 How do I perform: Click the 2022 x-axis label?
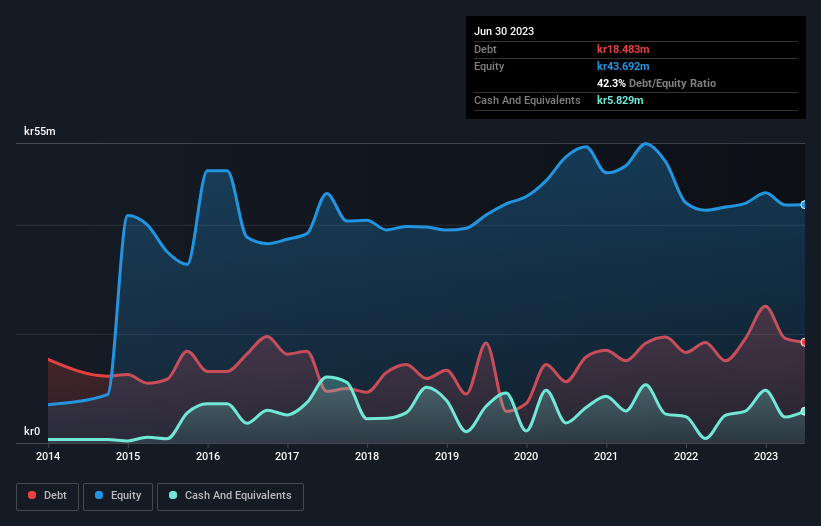686,456
